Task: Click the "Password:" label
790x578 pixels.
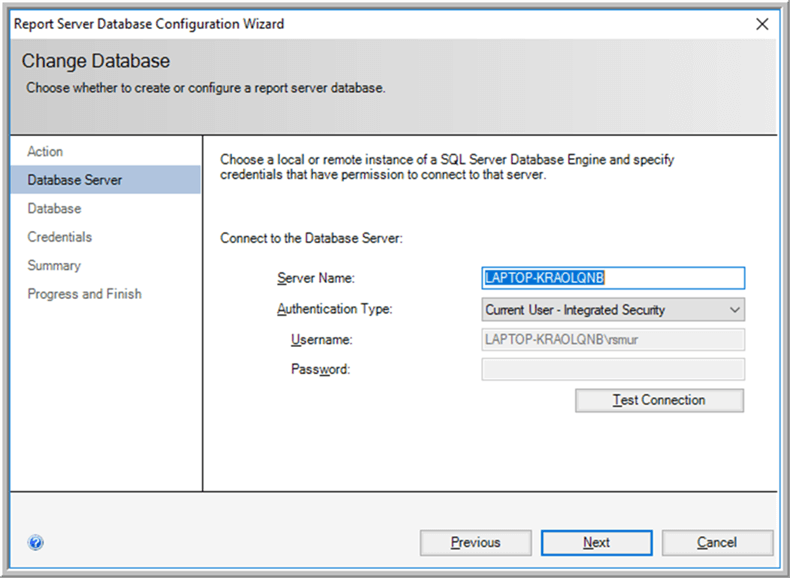Action: pyautogui.click(x=320, y=369)
